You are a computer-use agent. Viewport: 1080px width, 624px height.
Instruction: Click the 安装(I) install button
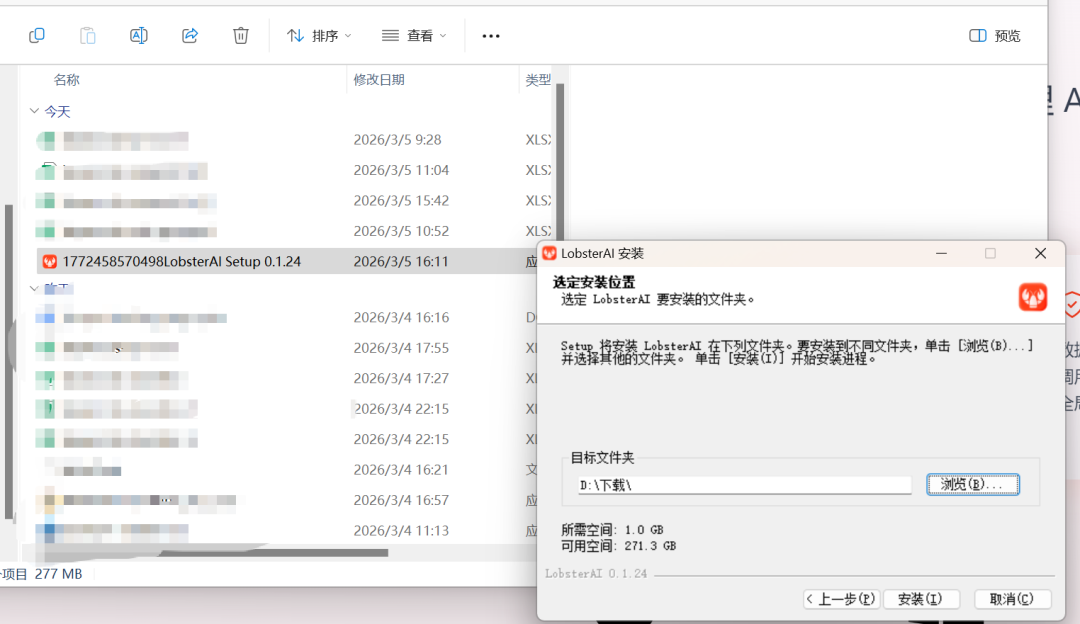pyautogui.click(x=920, y=599)
